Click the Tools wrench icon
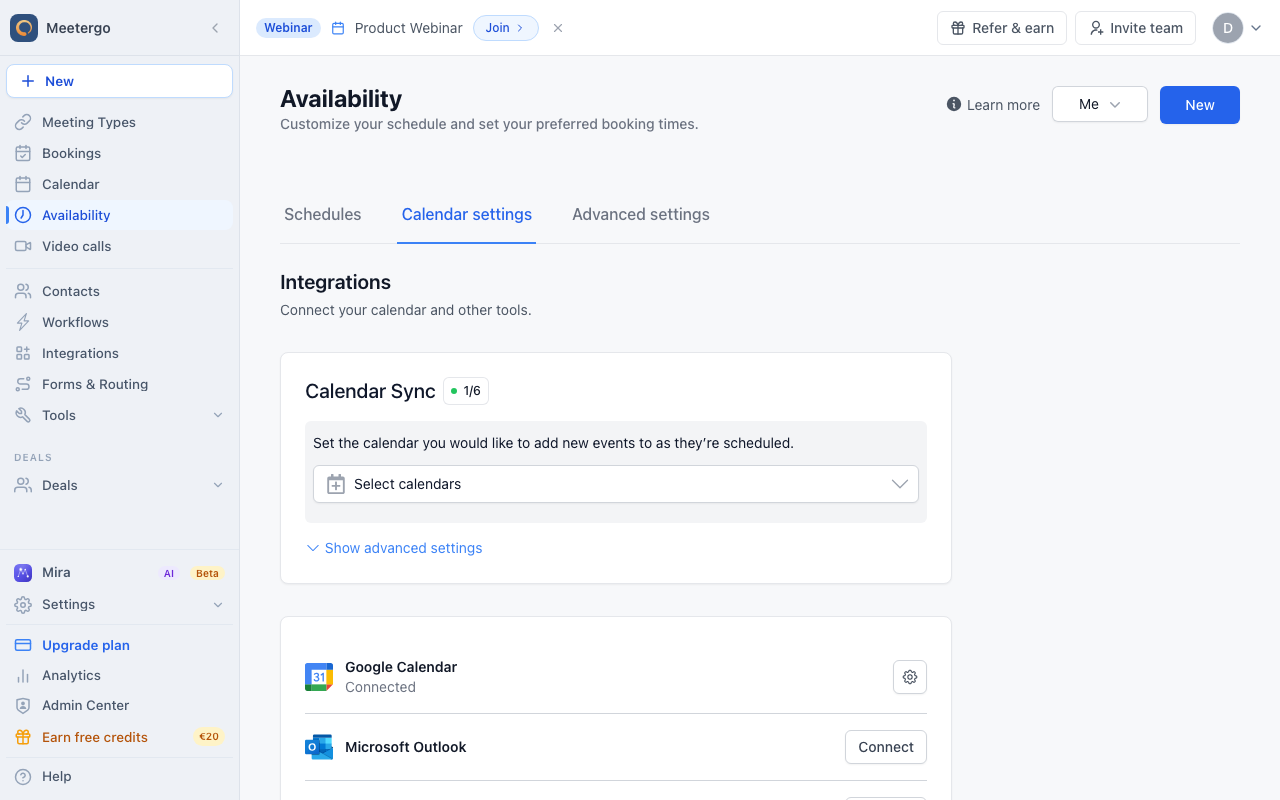Screen dimensions: 1280x800 click(23, 415)
